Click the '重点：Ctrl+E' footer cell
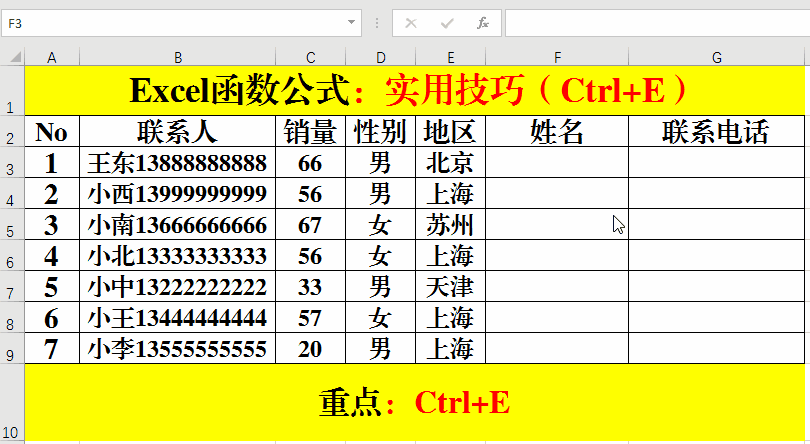 [x=415, y=403]
